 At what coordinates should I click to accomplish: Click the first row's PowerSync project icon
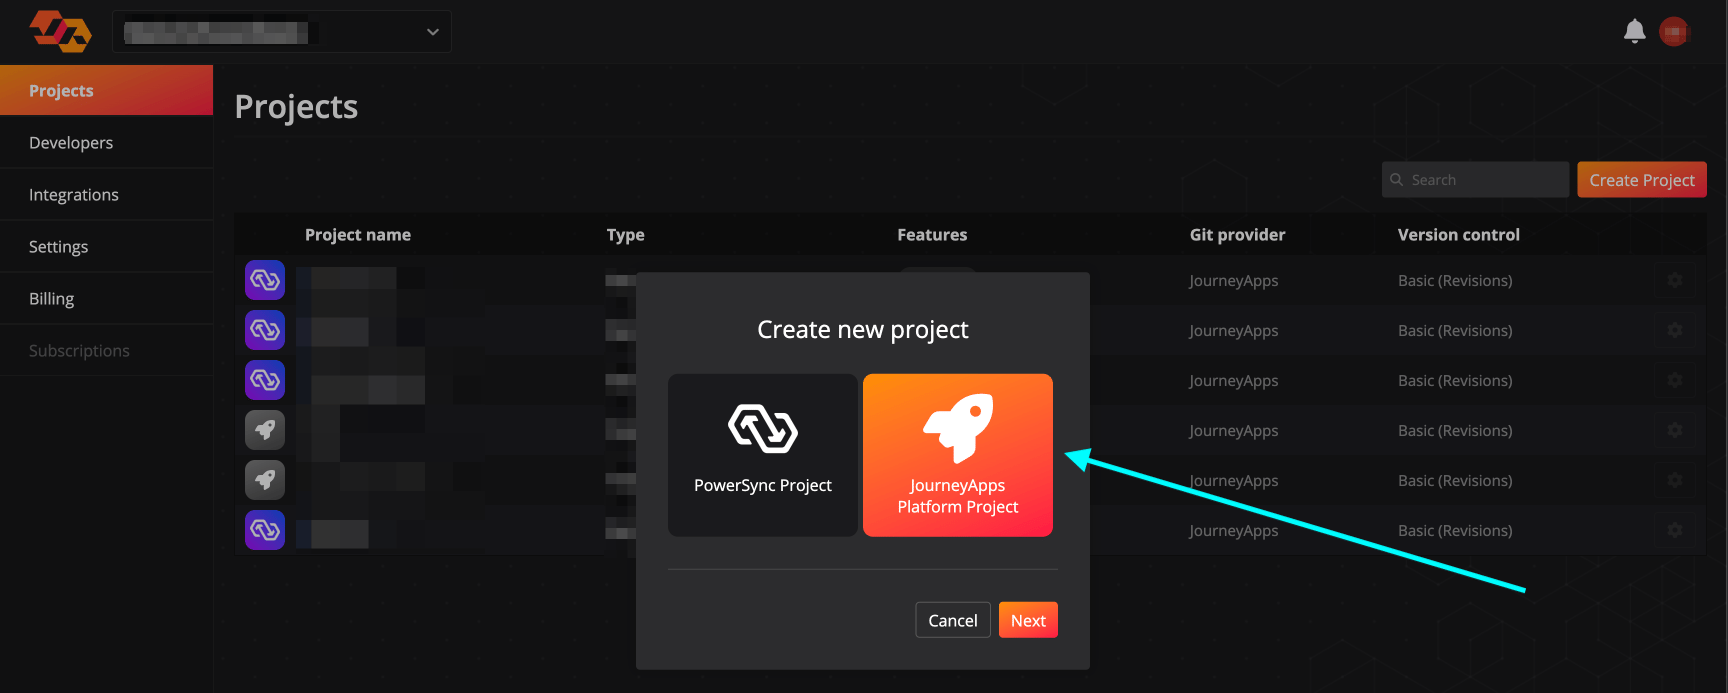pos(265,280)
